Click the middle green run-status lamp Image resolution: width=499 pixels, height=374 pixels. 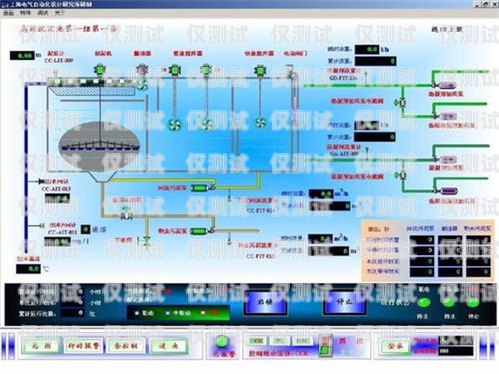pos(449,303)
